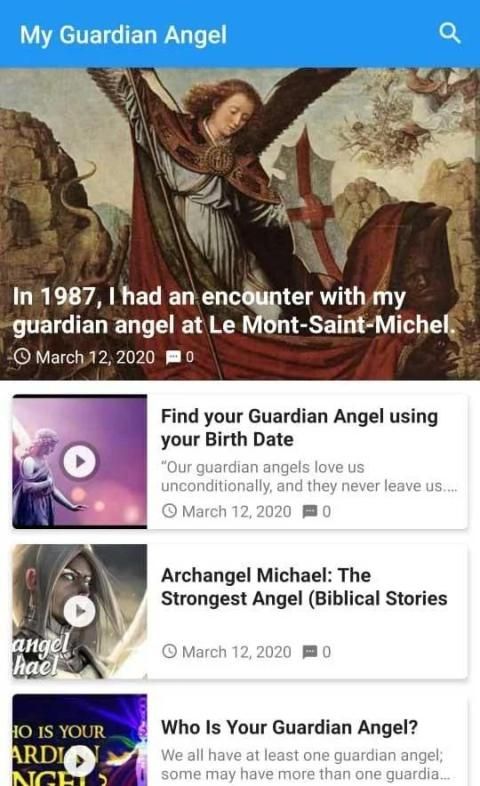Play the Who Is Your Guardian Angel video

(x=79, y=761)
